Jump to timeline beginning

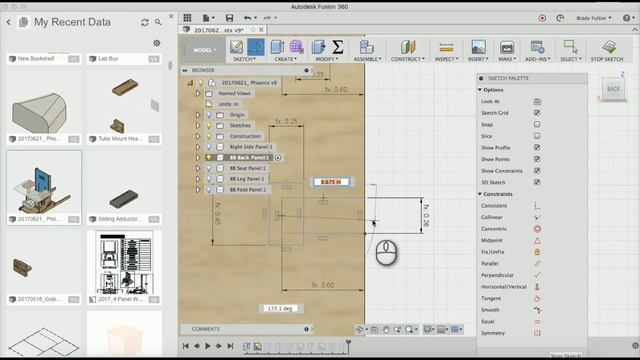pos(186,346)
